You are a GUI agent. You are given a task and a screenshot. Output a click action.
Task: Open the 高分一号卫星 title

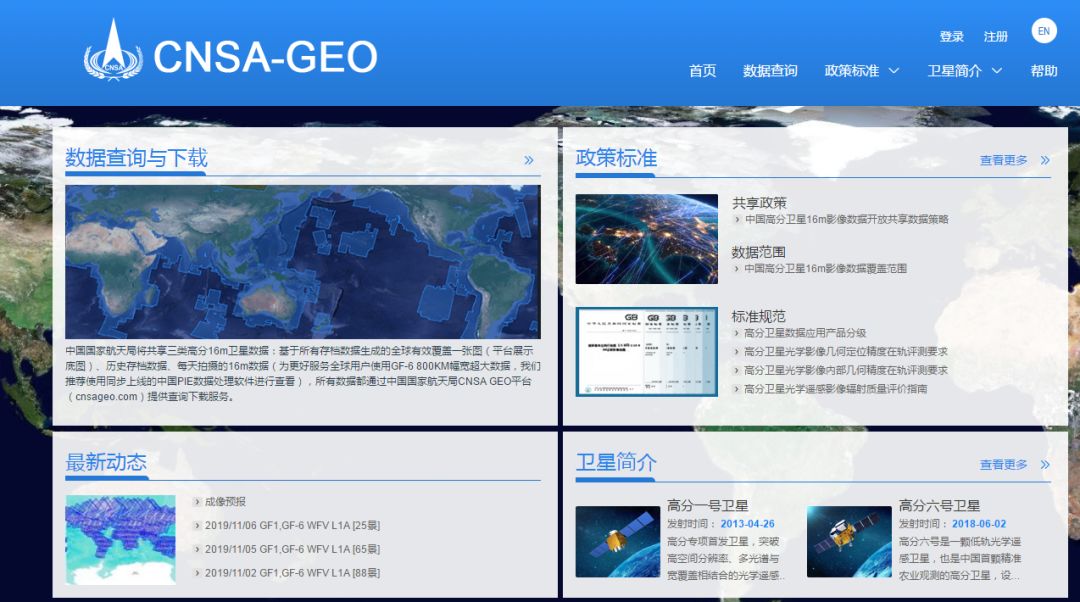[707, 506]
